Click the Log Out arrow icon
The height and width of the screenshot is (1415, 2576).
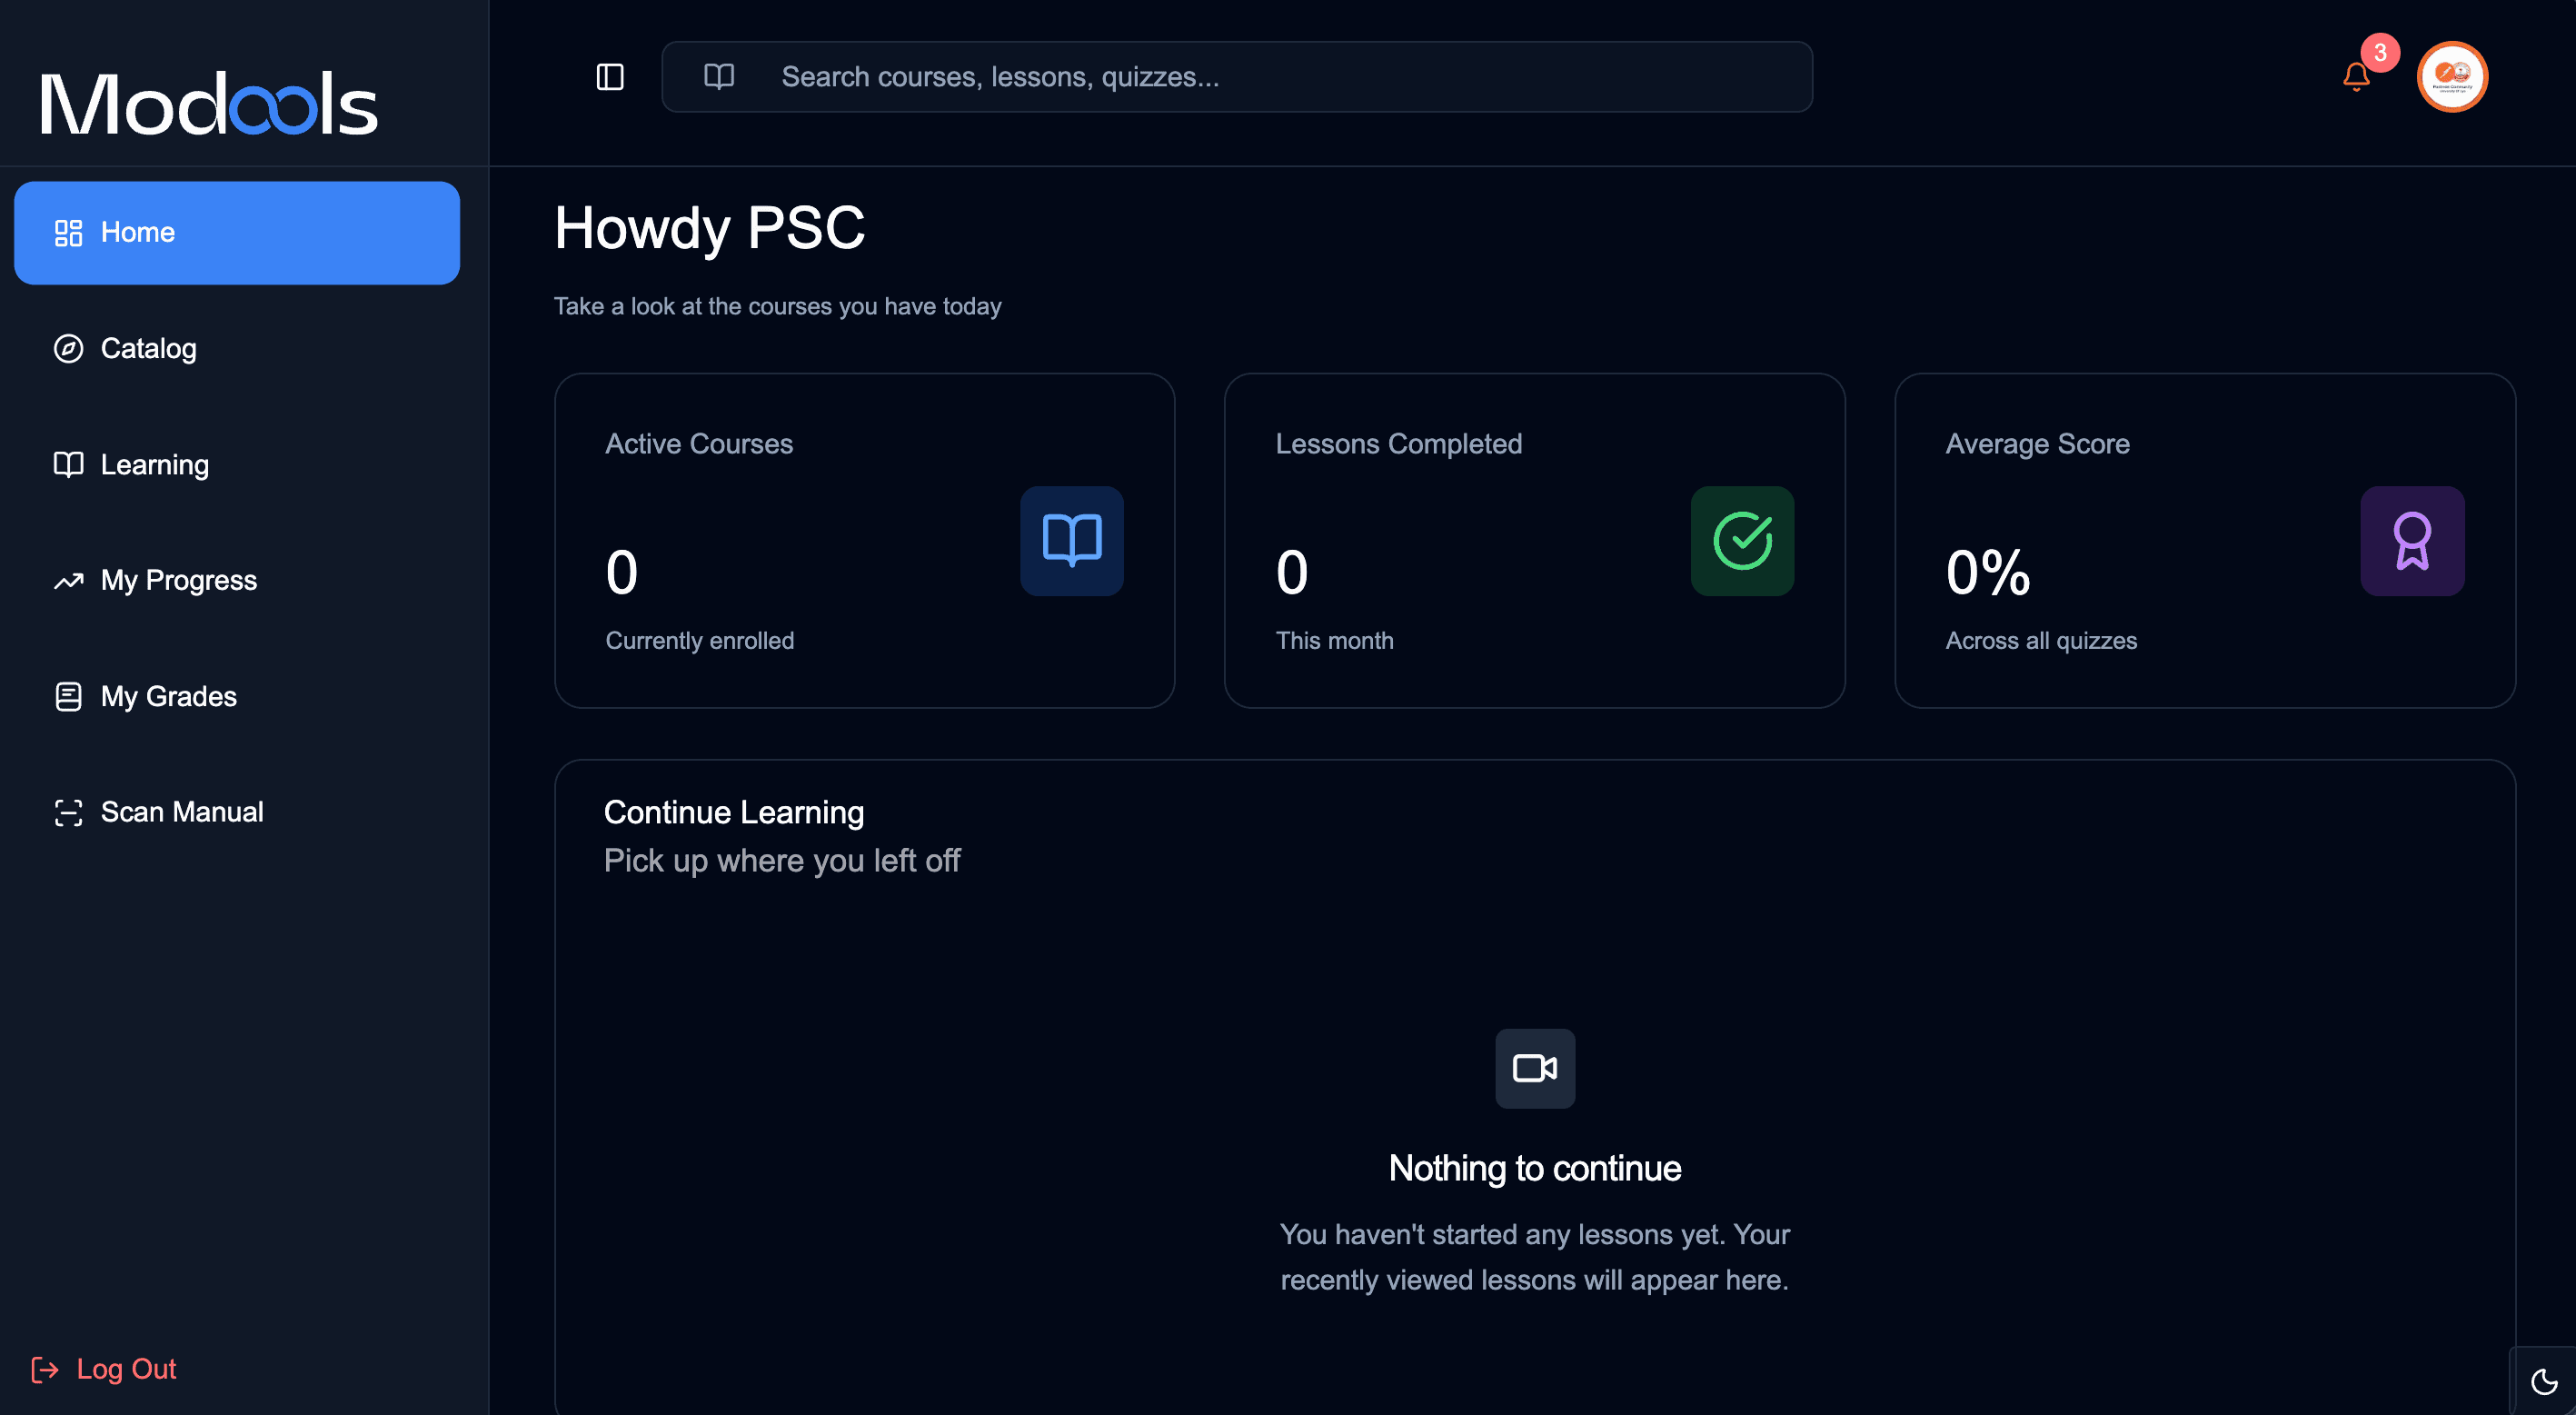tap(45, 1369)
